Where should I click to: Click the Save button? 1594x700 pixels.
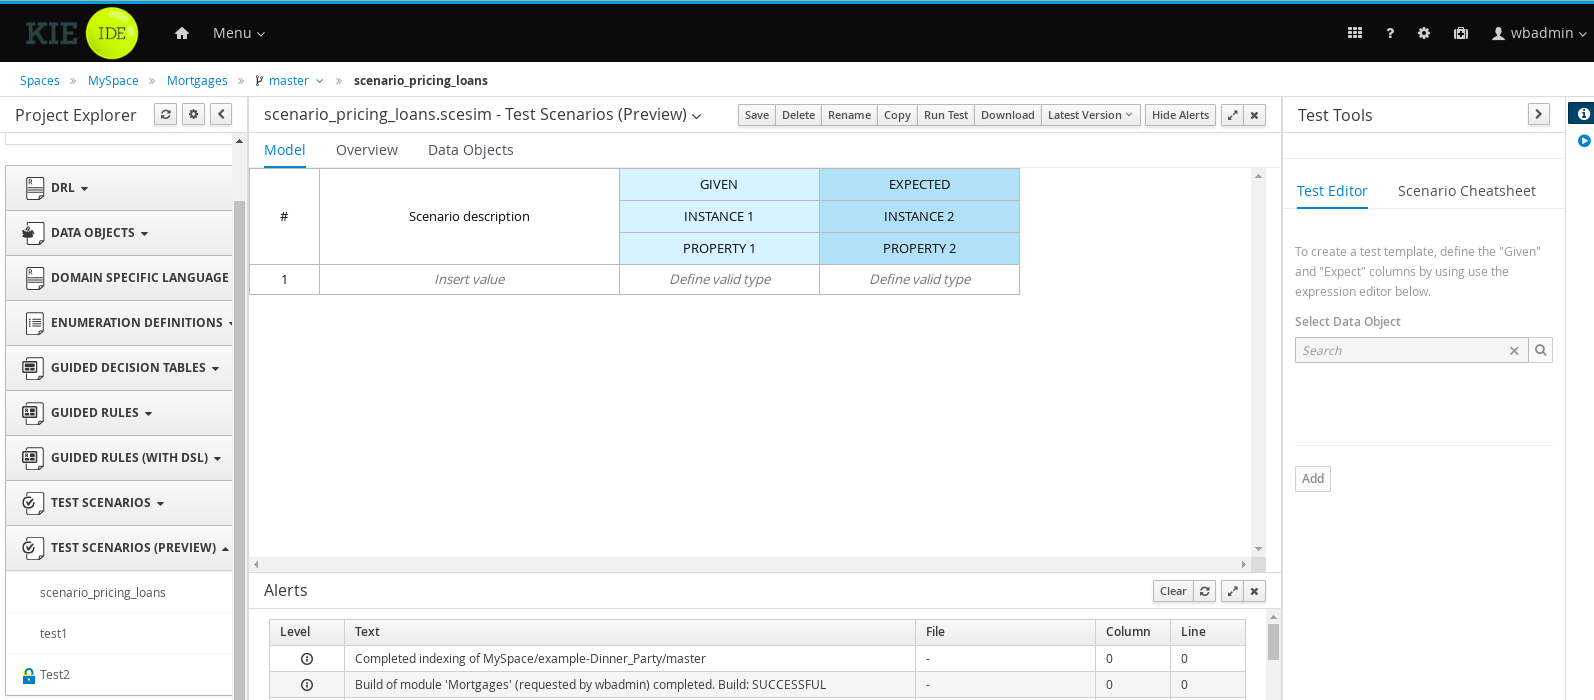[x=757, y=115]
